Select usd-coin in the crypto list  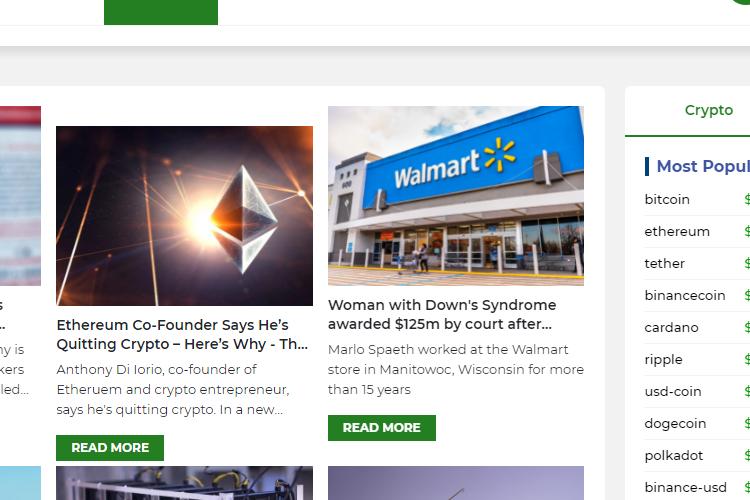tap(673, 391)
